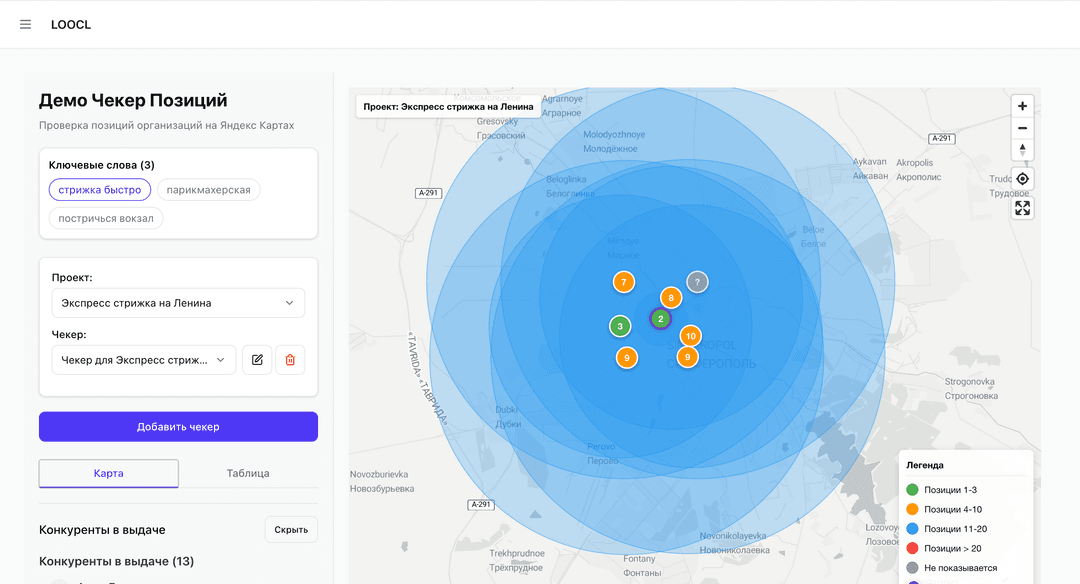Zoom in on the map
The image size is (1080, 584).
click(1022, 106)
